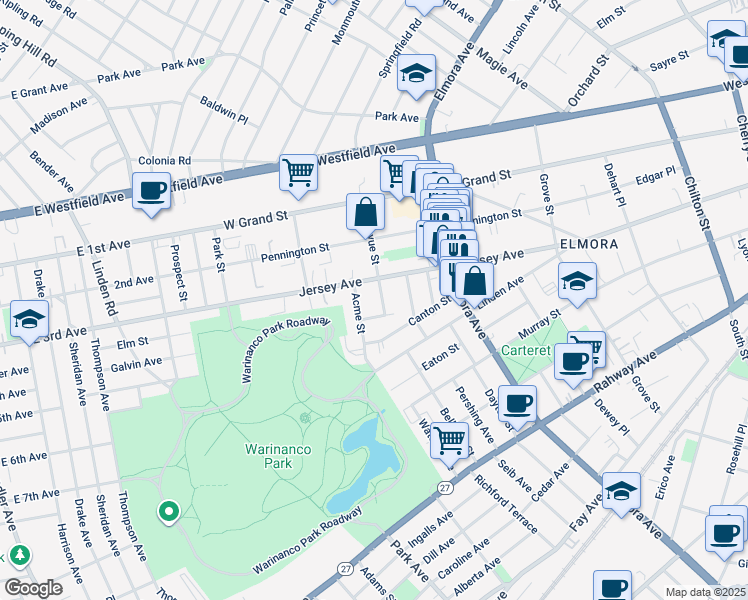Click the shopping bag marker near Linden Ave
The image size is (748, 600).
tap(473, 281)
